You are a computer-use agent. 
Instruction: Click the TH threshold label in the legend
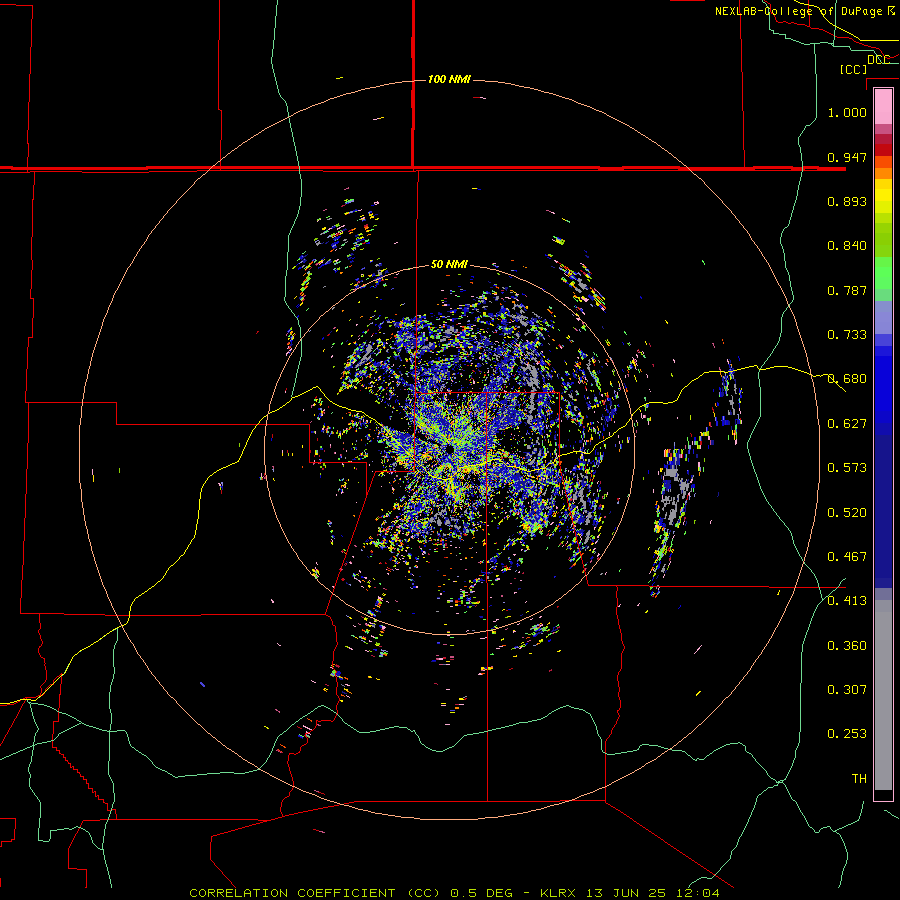pos(859,779)
